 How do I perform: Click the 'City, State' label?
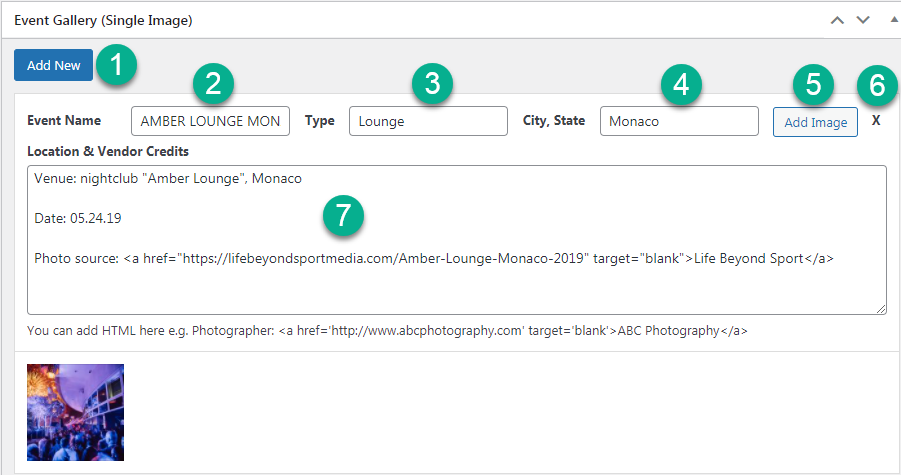[x=554, y=121]
